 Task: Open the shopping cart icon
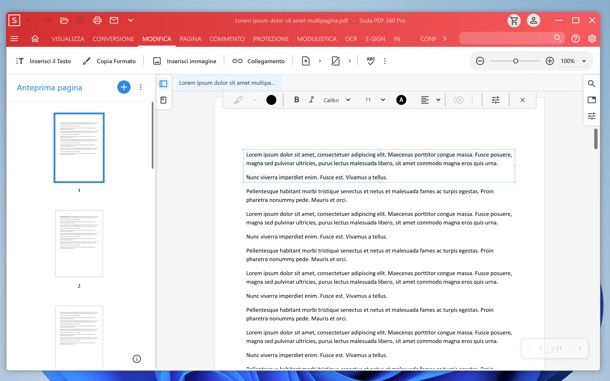(514, 20)
